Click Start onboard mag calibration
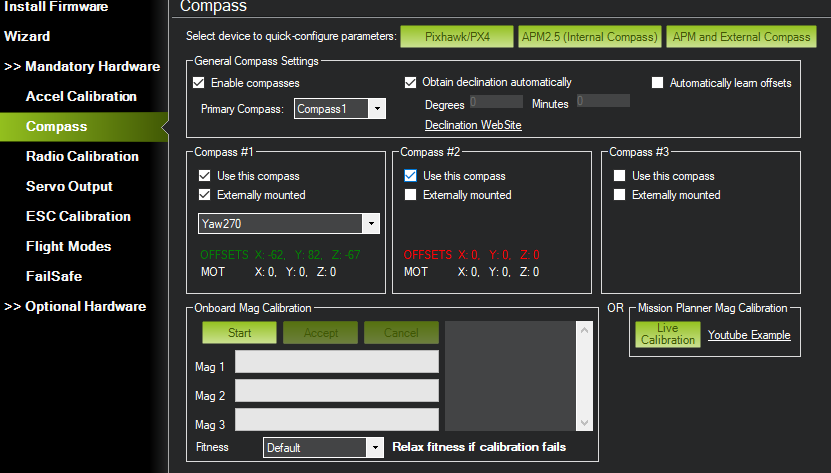The width and height of the screenshot is (831, 473). tap(239, 332)
